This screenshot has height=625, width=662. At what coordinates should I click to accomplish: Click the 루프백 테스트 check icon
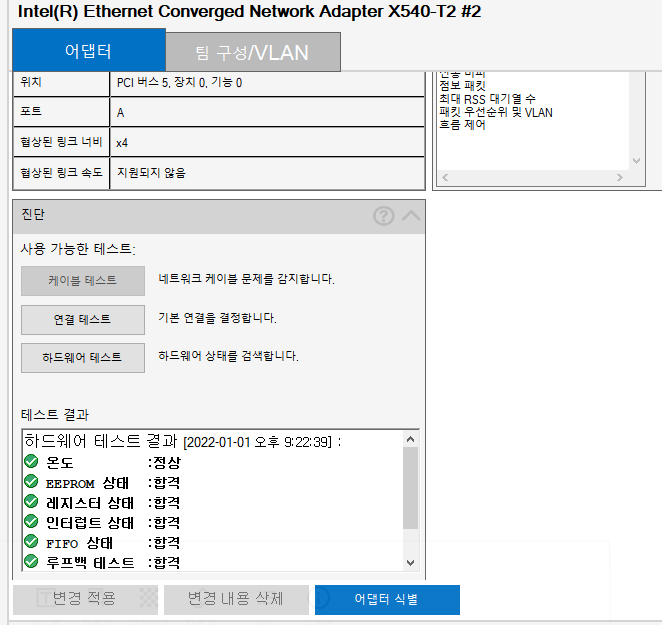(x=31, y=562)
